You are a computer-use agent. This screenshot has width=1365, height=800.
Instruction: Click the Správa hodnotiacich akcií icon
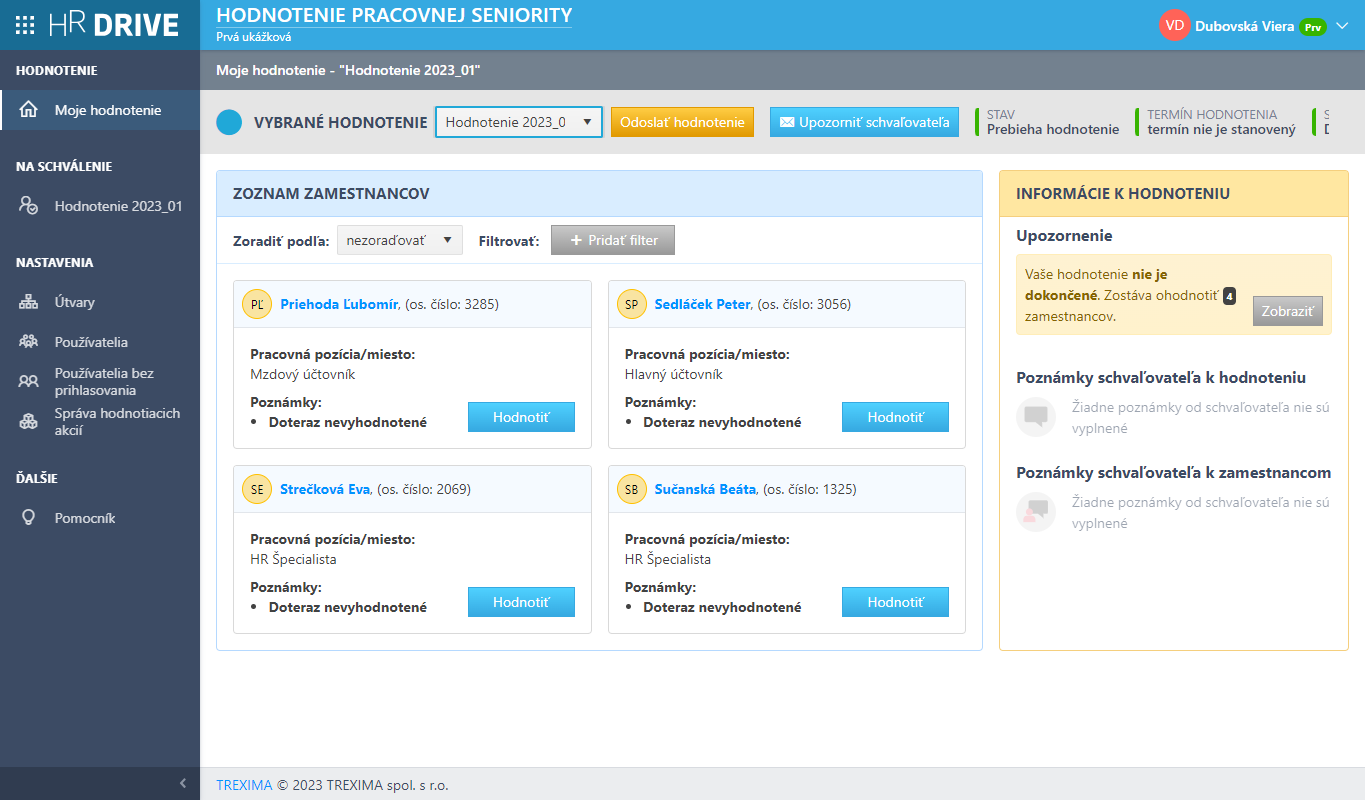[x=29, y=422]
